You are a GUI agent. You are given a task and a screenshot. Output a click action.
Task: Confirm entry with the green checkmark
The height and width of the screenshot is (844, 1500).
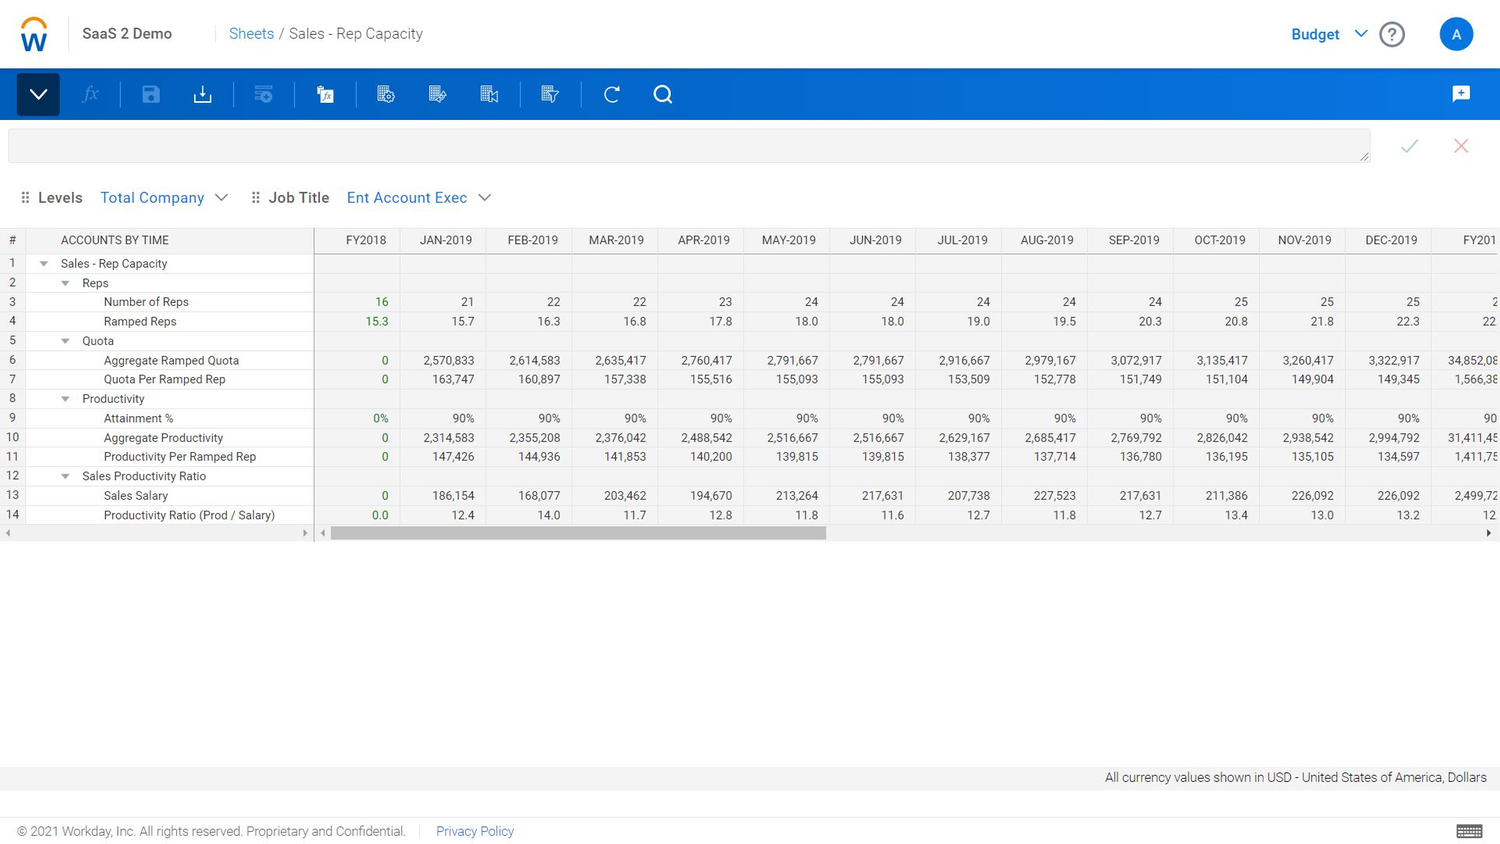1409,145
